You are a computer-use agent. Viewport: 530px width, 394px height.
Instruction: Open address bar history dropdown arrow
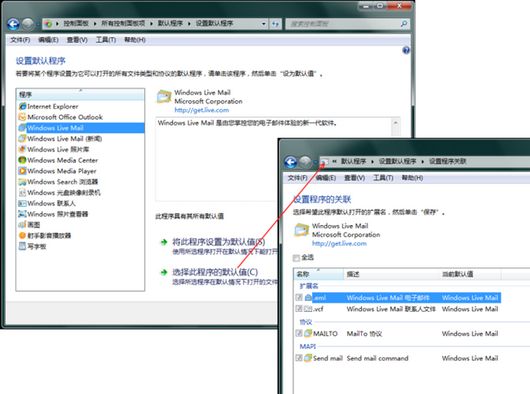pyautogui.click(x=264, y=24)
